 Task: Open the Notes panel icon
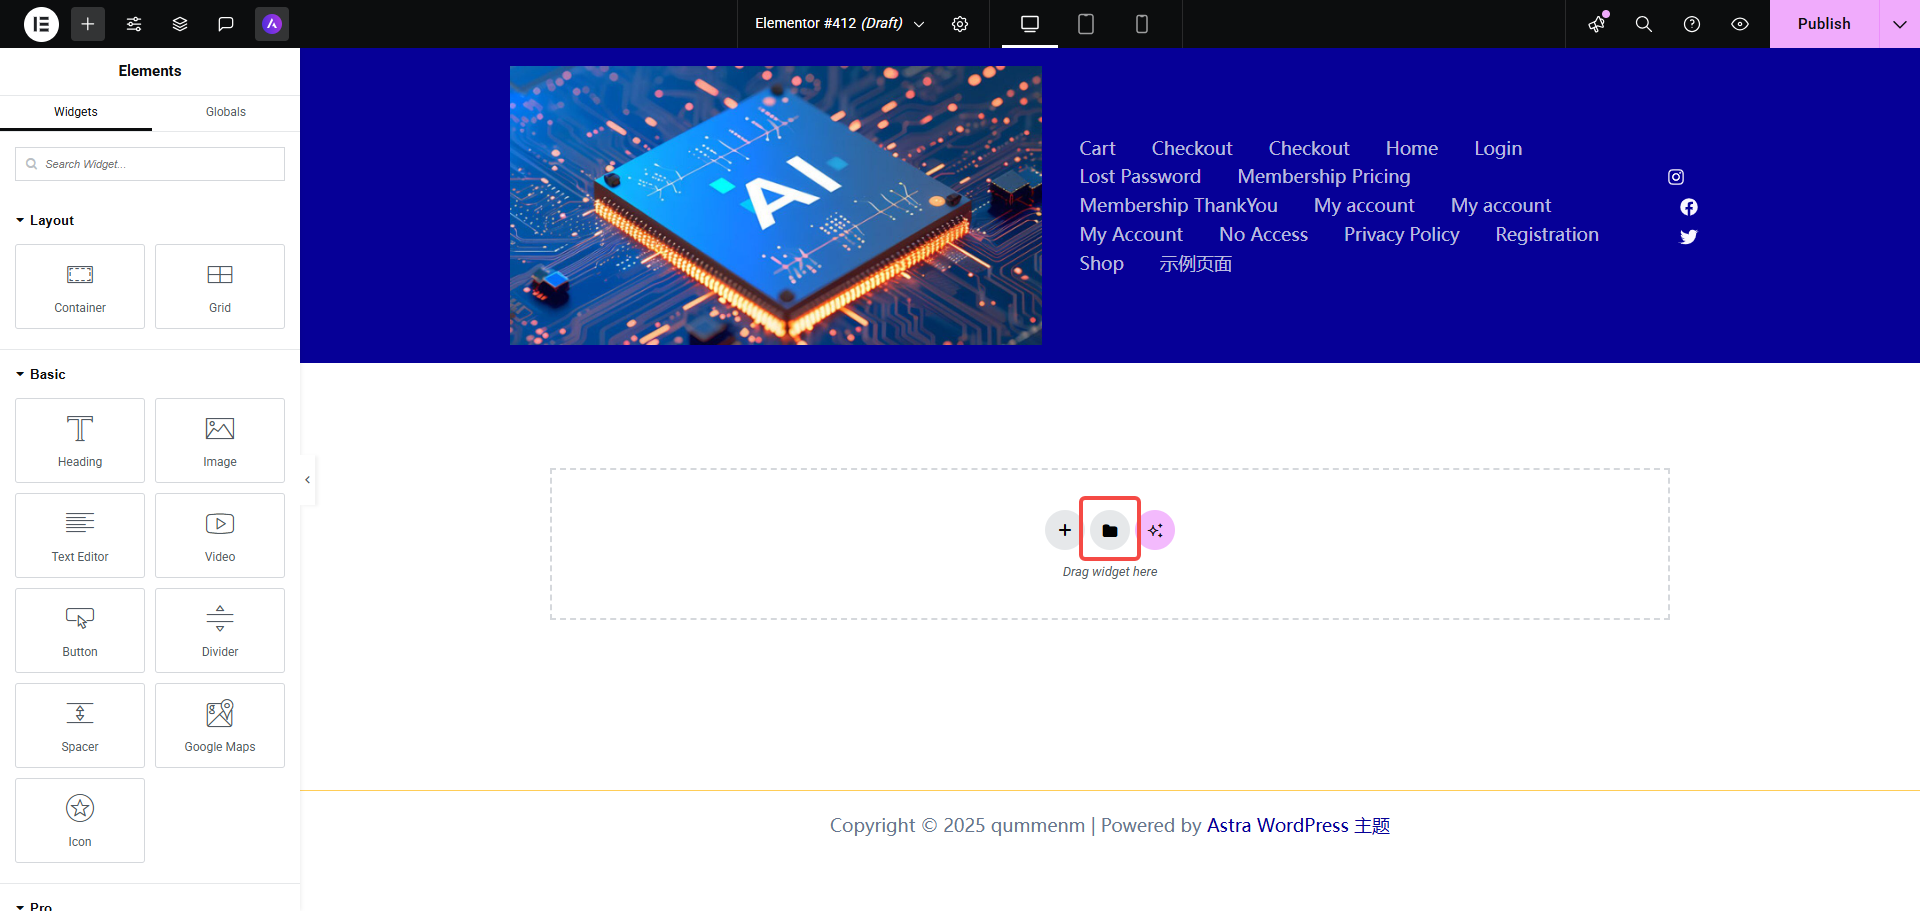pyautogui.click(x=226, y=24)
